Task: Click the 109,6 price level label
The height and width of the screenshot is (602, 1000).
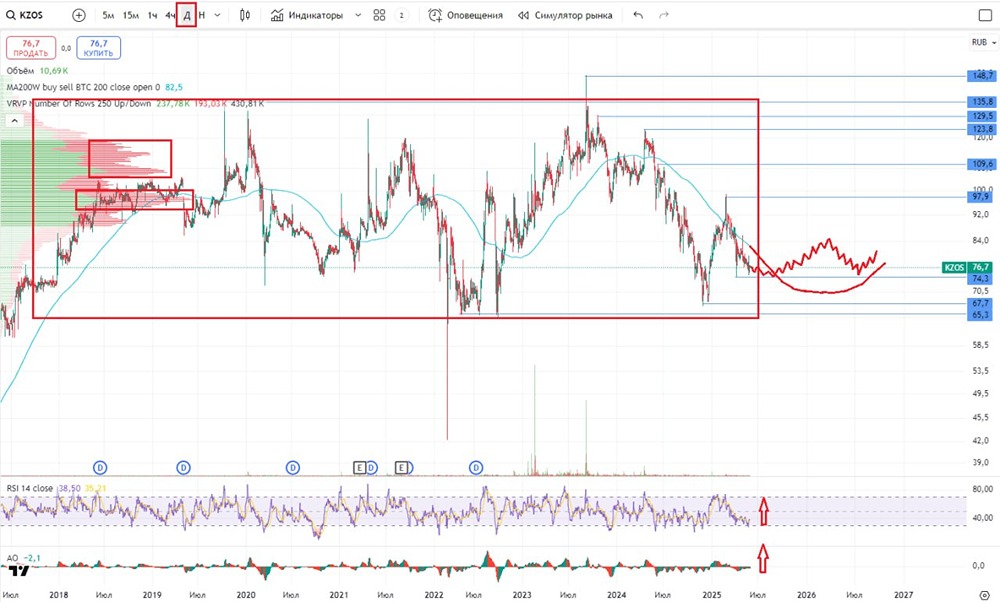Action: [981, 165]
